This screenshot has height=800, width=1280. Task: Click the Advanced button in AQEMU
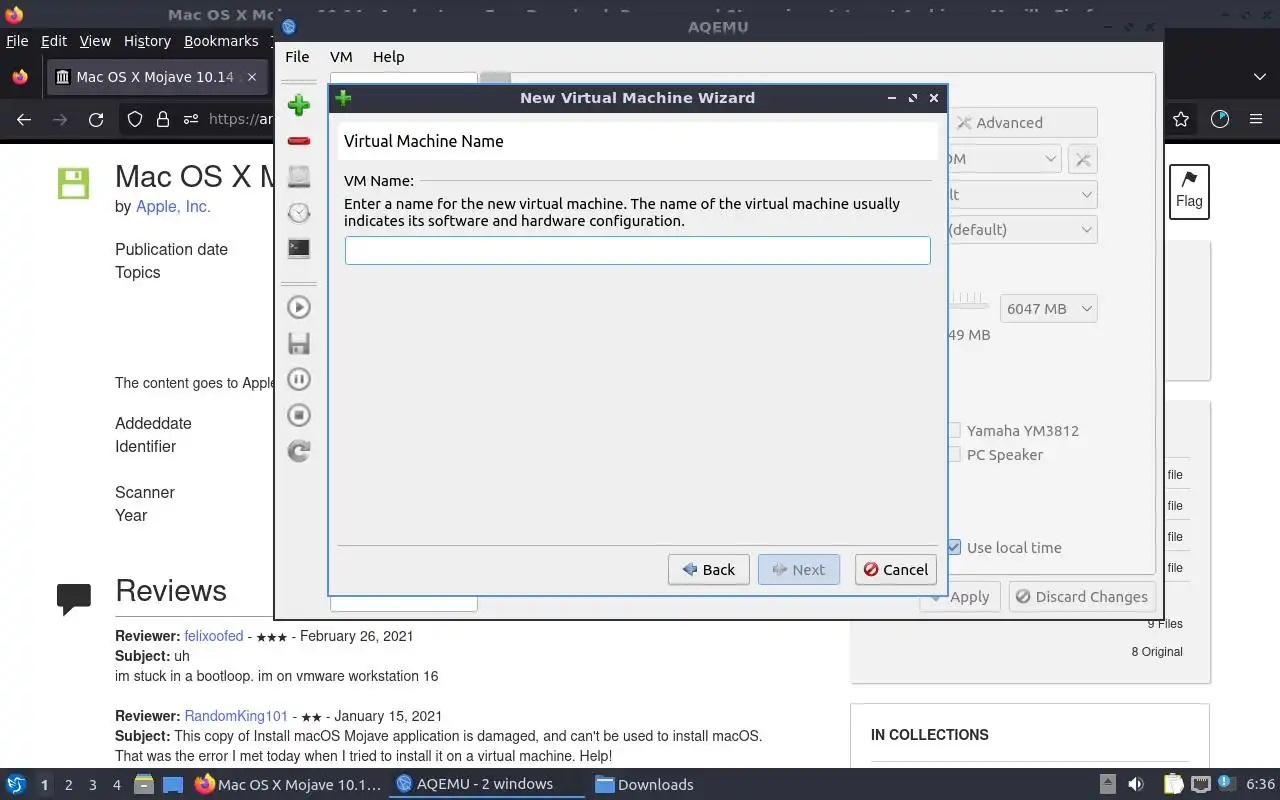click(1021, 123)
